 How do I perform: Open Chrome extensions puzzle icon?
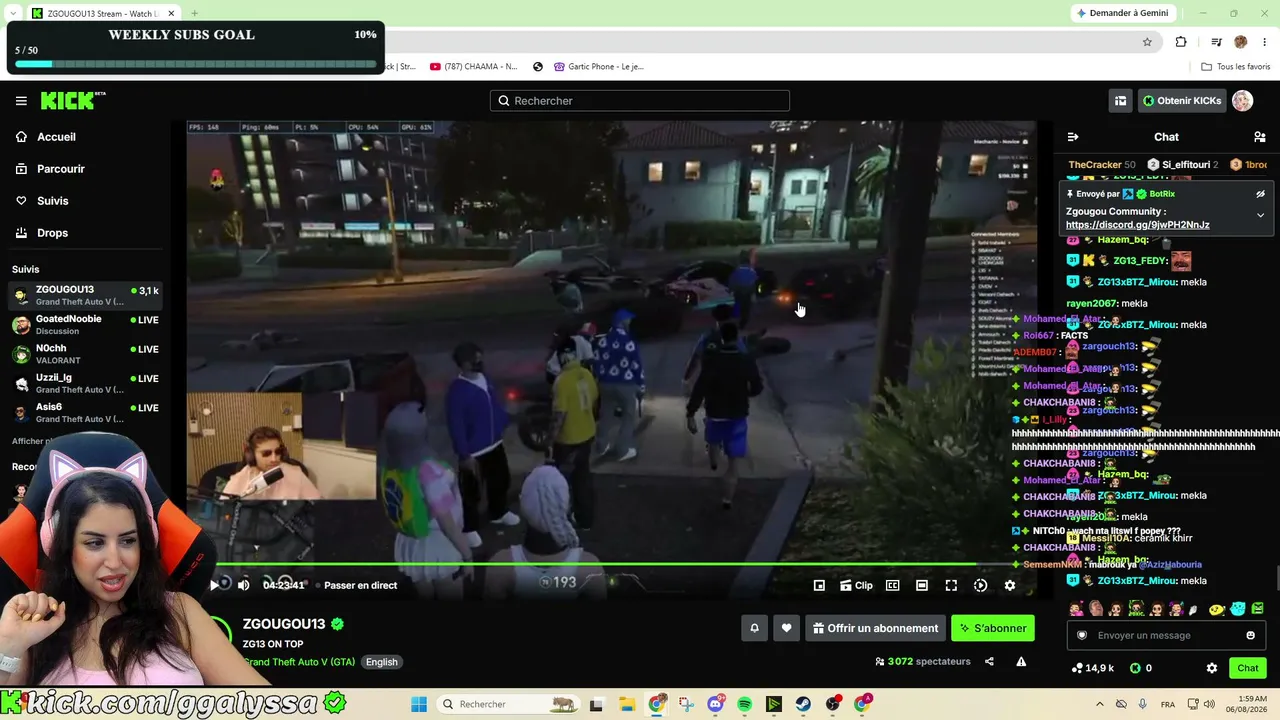coord(1181,42)
